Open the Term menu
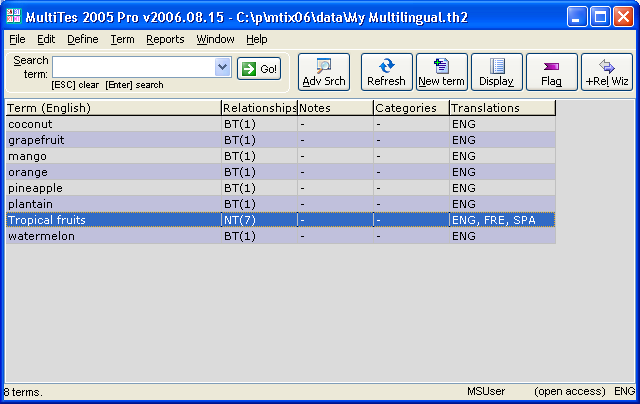 pos(122,39)
